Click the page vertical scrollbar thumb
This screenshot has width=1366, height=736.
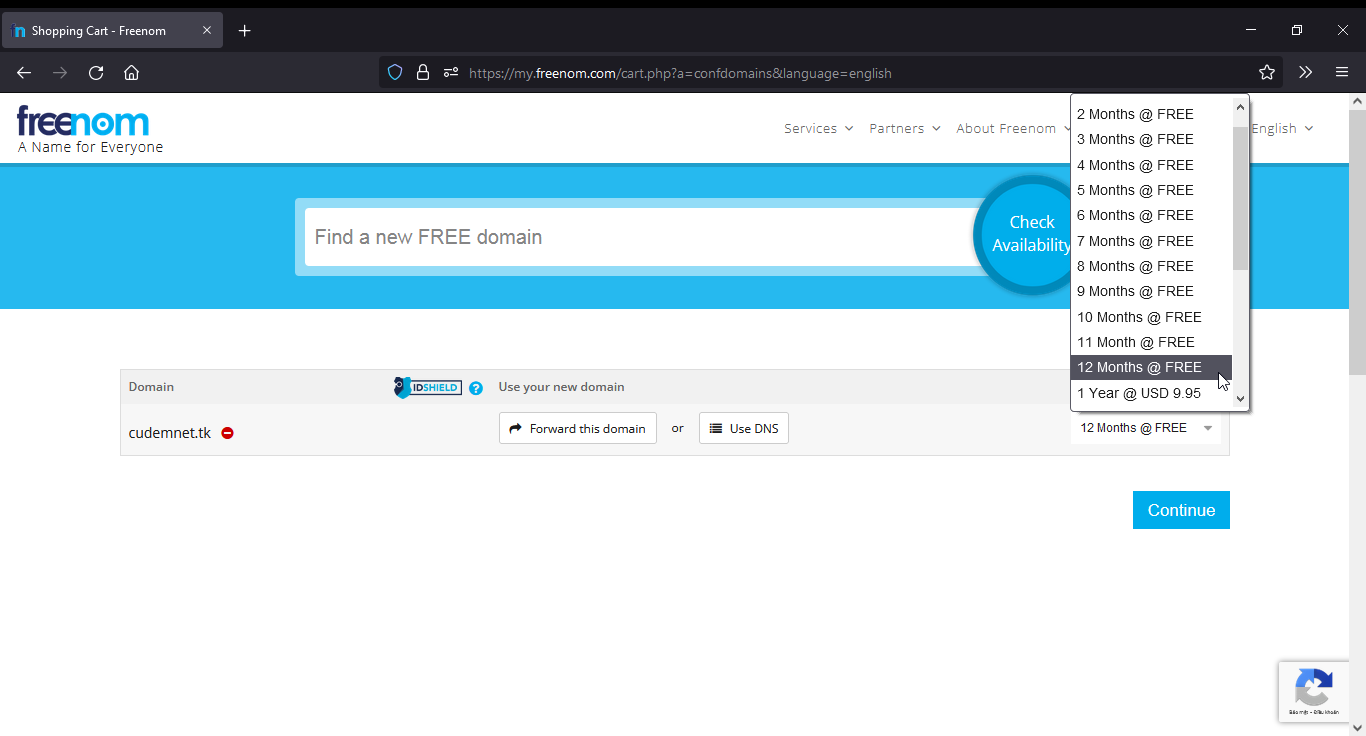coord(1357,242)
